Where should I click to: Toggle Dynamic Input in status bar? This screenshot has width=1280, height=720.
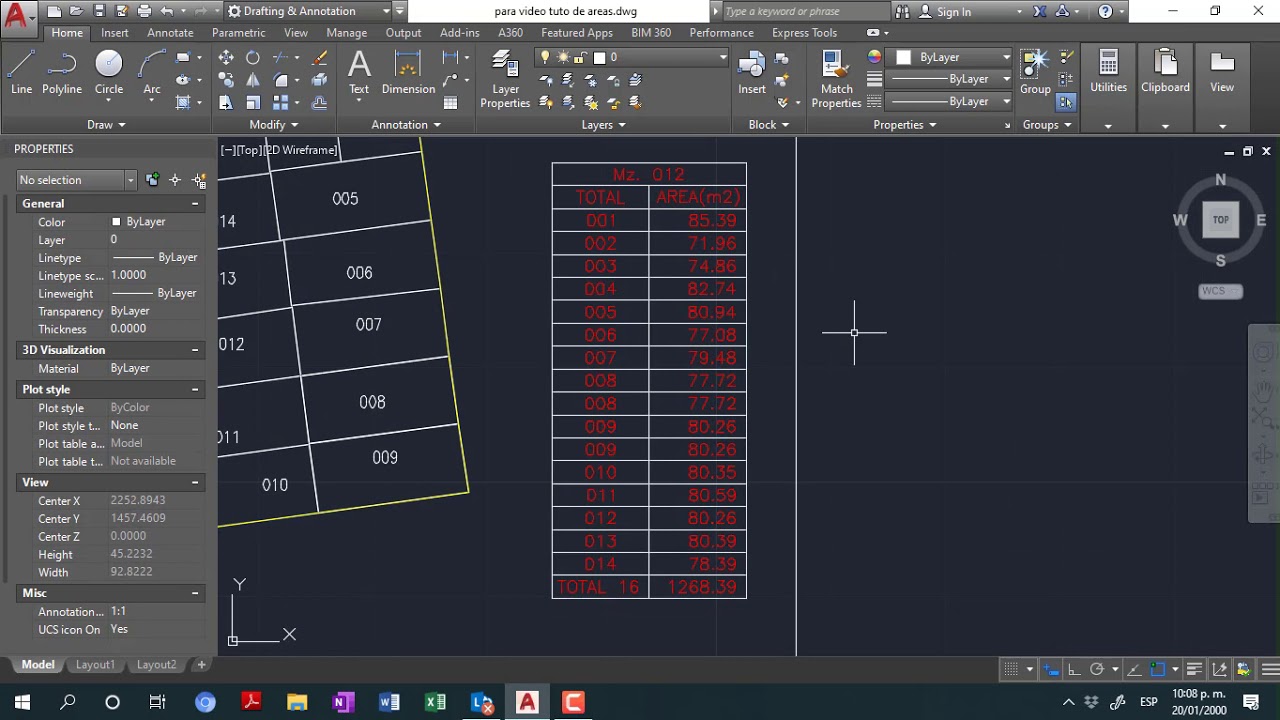click(1051, 669)
